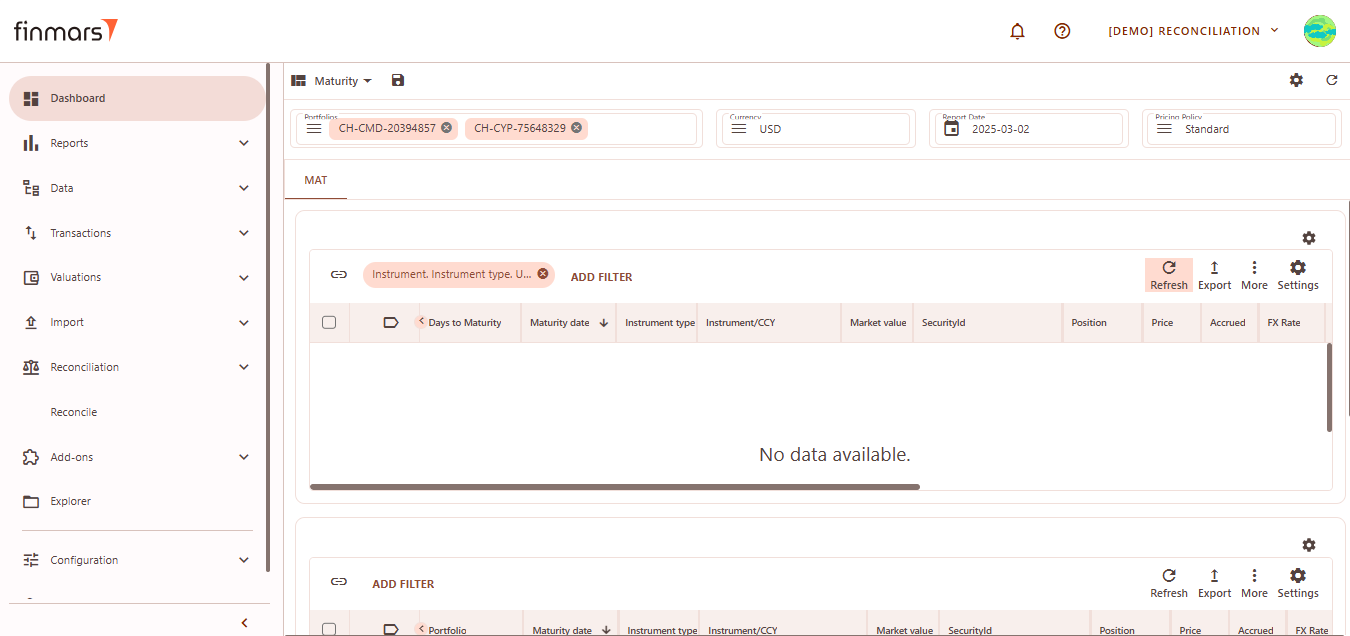Screen dimensions: 1350x636
Task: Select Reconcile in the sidebar
Action: [x=74, y=412]
